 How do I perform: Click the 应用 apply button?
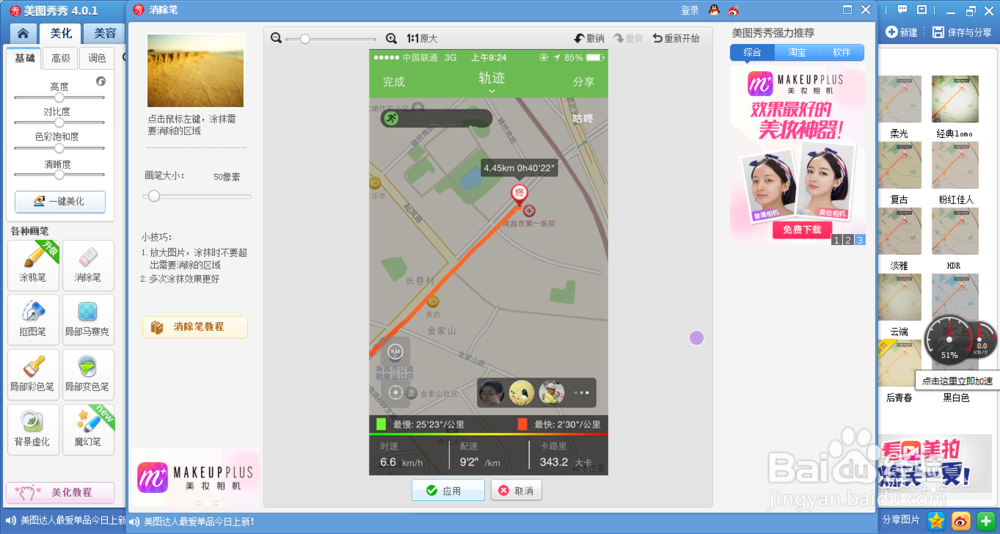click(x=448, y=491)
